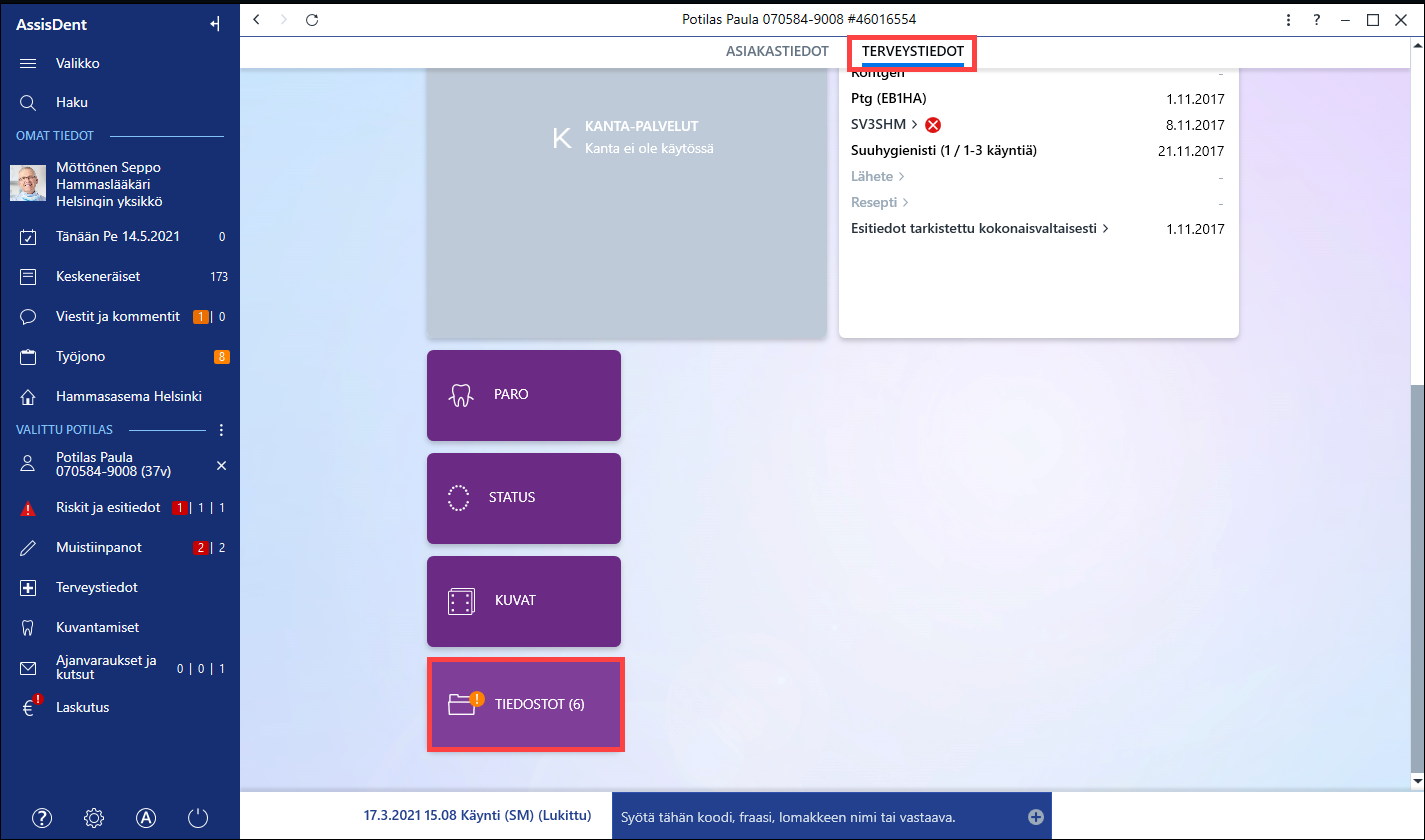Open the help question mark icon
Screen dimensions: 1425x840
point(42,818)
